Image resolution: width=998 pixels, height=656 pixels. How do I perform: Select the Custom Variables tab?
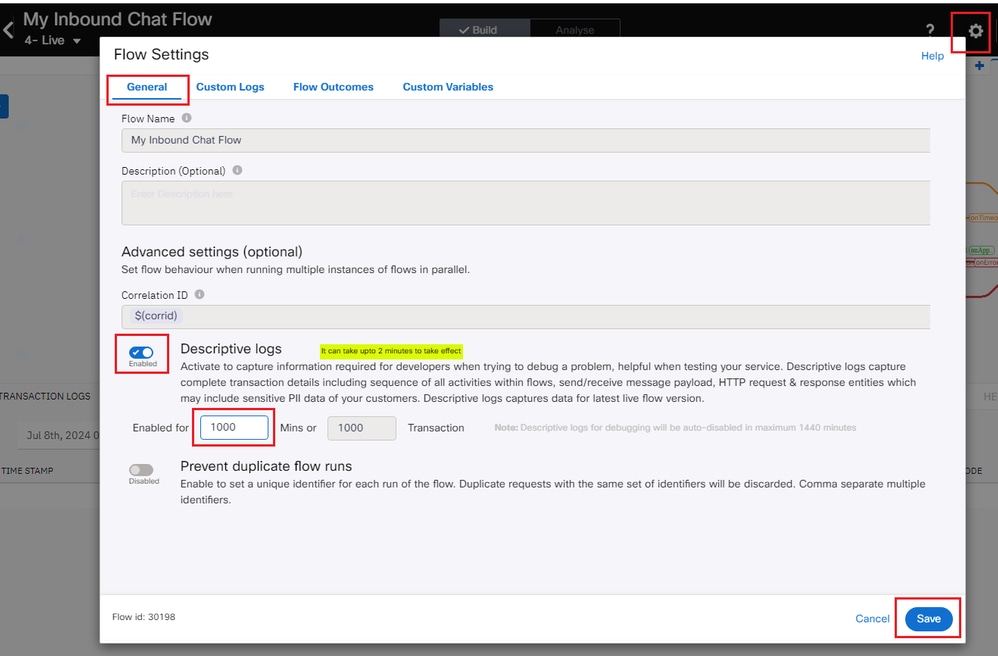coord(447,87)
